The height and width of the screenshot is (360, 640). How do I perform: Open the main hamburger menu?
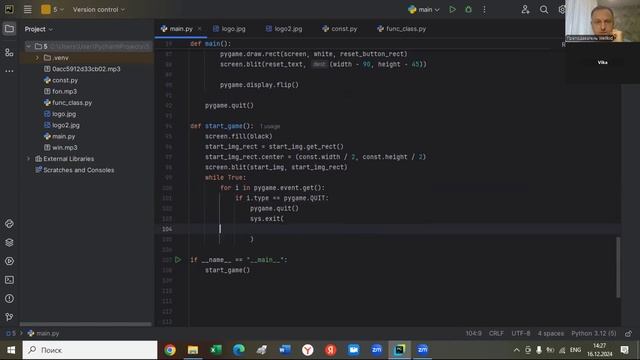pyautogui.click(x=27, y=9)
